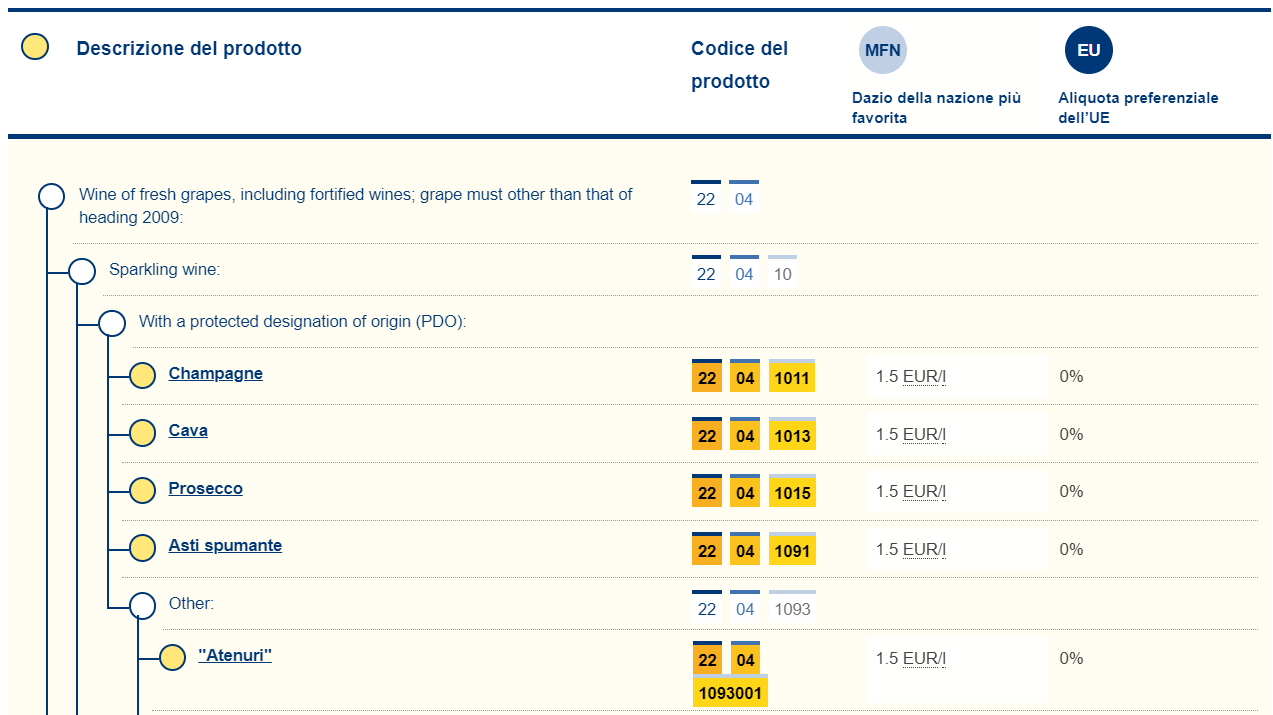Viewport: 1273px width, 715px height.
Task: Collapse the Other subcategory node
Action: click(143, 606)
